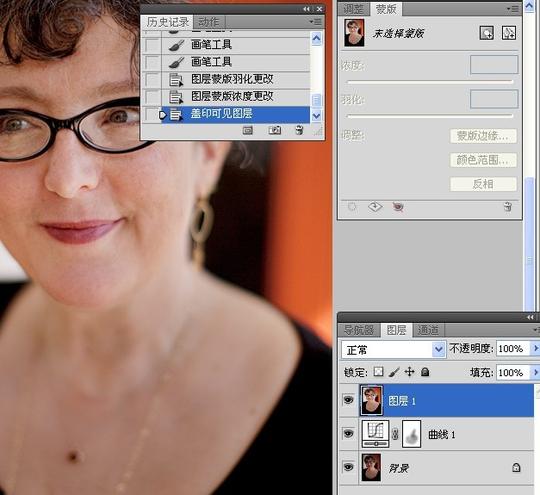The height and width of the screenshot is (495, 540).
Task: Create new document from current history state
Action: (248, 130)
